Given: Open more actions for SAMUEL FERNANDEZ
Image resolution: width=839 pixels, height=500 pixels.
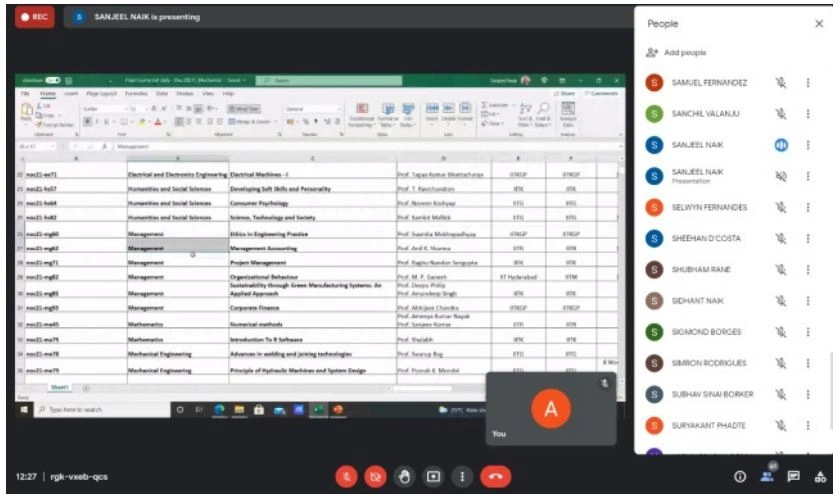Looking at the screenshot, I should pyautogui.click(x=808, y=82).
